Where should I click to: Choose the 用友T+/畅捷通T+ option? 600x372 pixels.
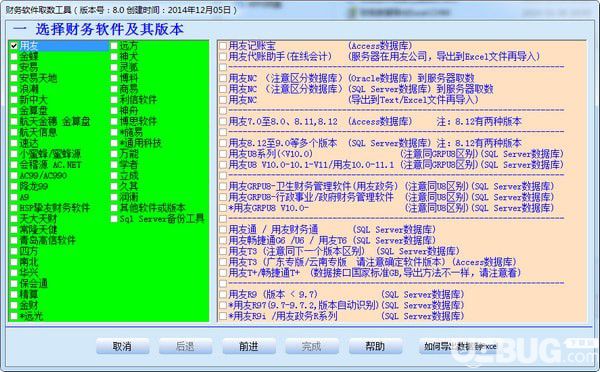click(x=223, y=273)
